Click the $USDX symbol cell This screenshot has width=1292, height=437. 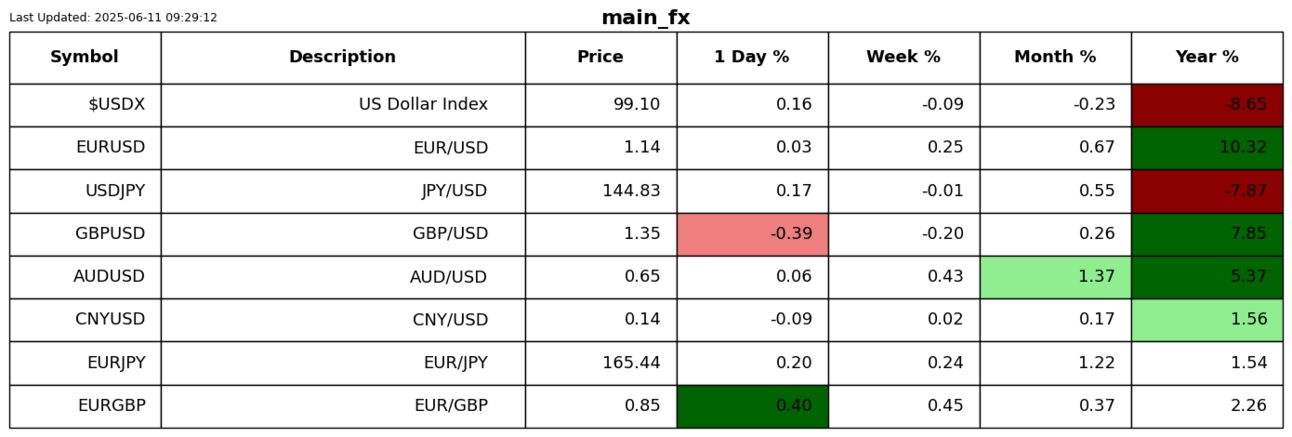click(116, 104)
